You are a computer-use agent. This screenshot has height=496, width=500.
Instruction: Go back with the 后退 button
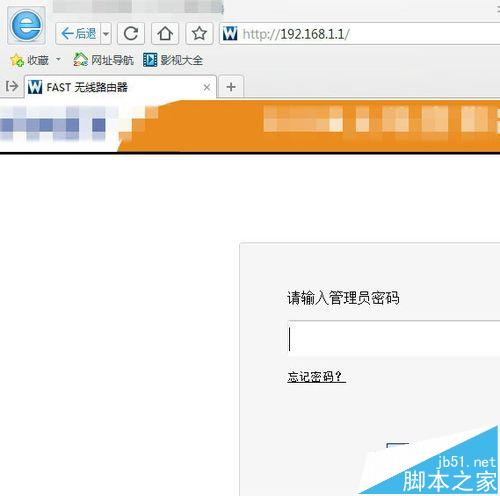(x=78, y=34)
